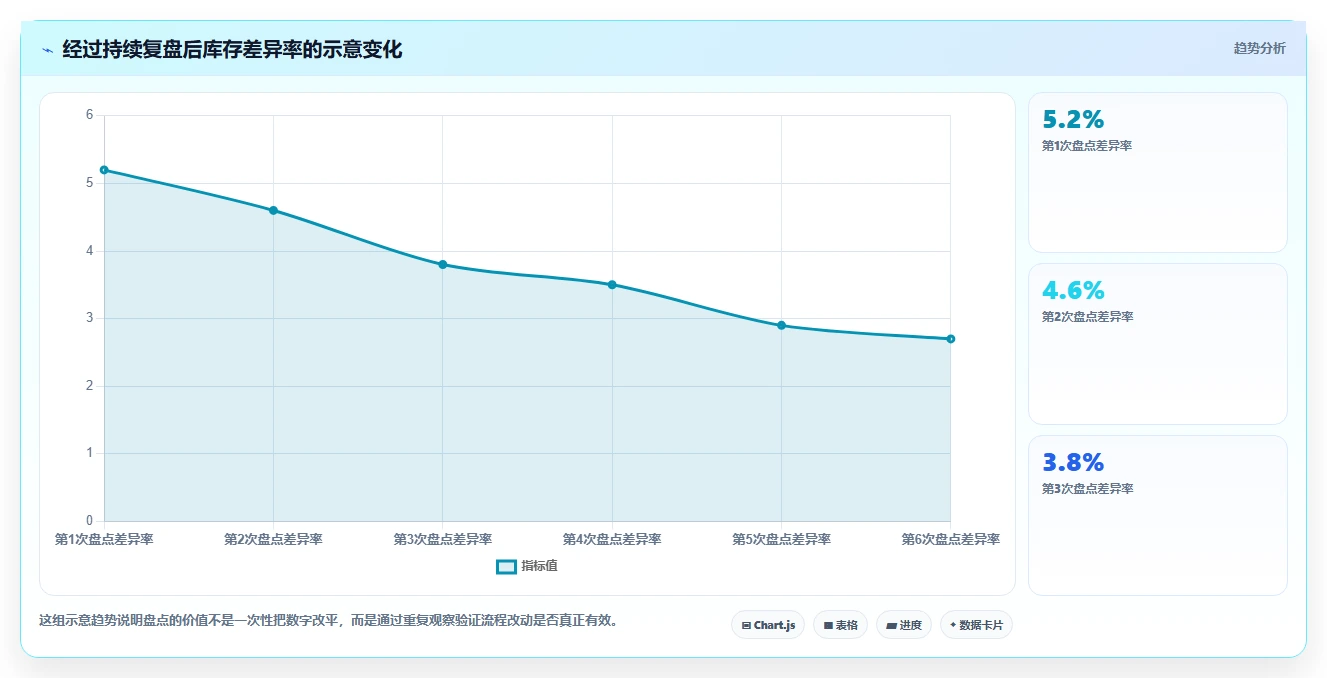The height and width of the screenshot is (678, 1327).
Task: Click the 3.8% value in the third card
Action: [1073, 462]
